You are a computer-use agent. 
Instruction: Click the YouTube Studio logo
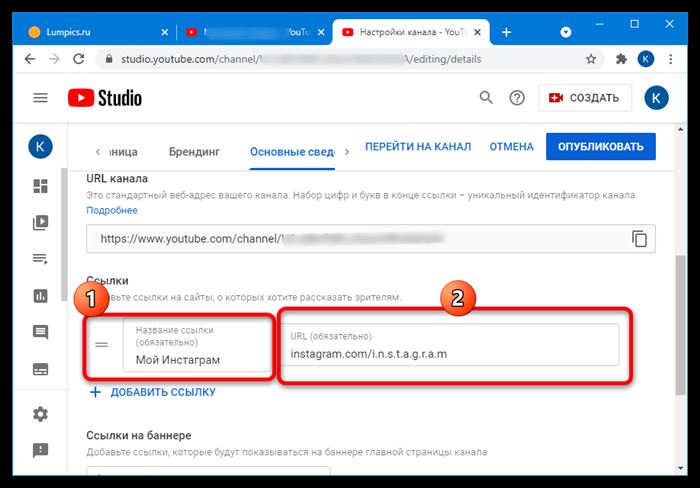pos(105,98)
